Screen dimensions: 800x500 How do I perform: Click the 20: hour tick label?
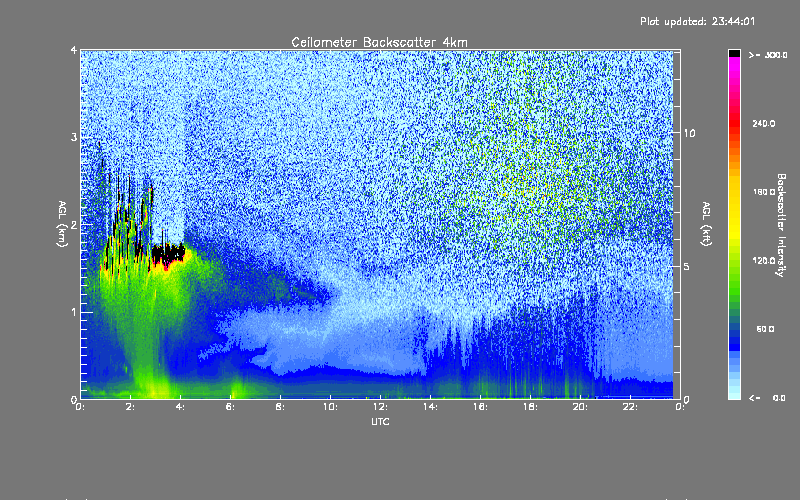tap(580, 407)
